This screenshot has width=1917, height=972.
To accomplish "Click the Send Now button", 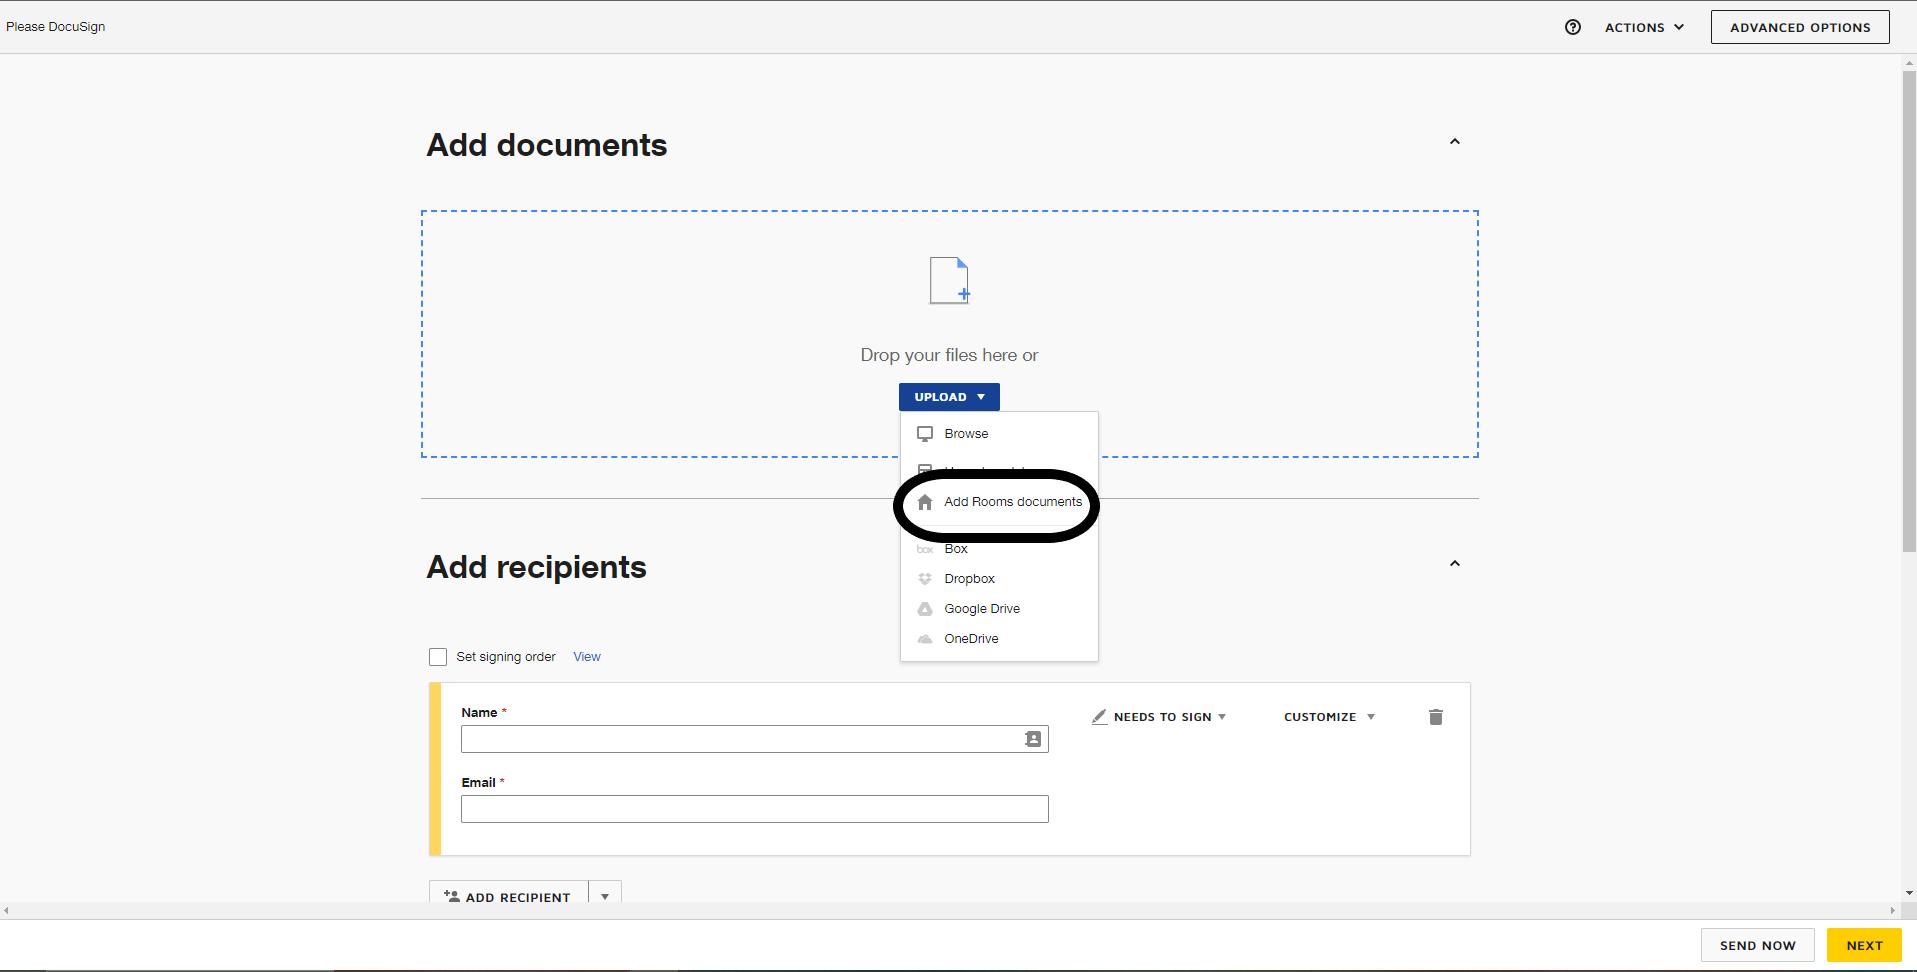I will (x=1758, y=945).
